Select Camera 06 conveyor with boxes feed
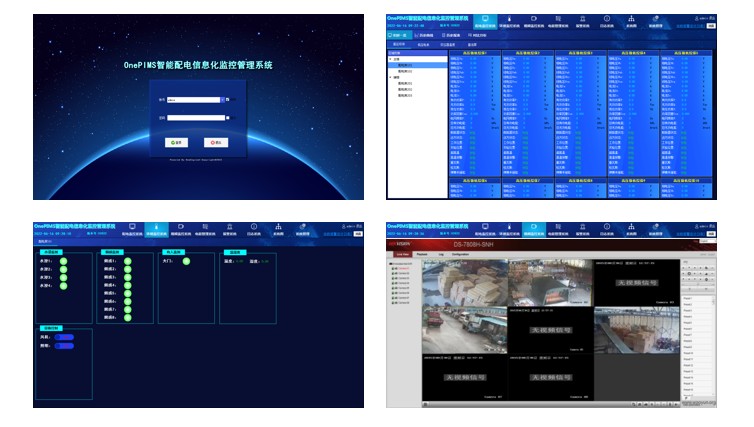The height and width of the screenshot is (427, 754). coord(637,330)
